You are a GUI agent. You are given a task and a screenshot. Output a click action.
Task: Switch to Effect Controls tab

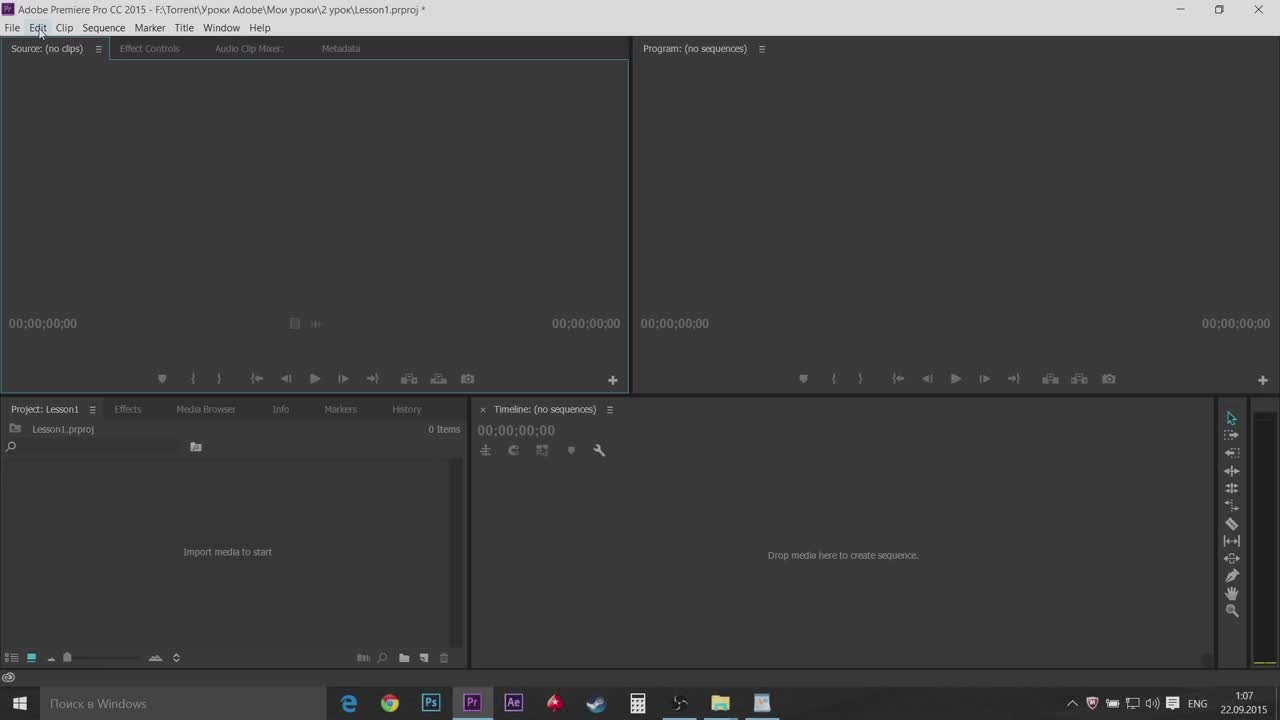150,49
